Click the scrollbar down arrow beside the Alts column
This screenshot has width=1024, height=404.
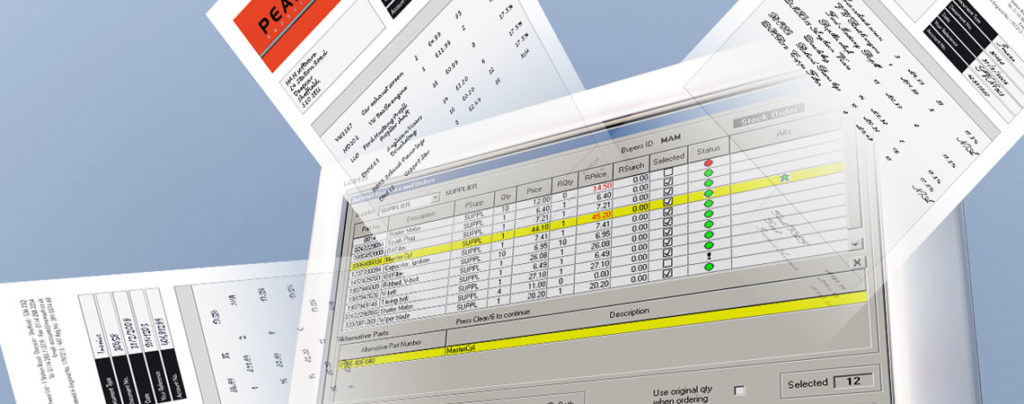pyautogui.click(x=856, y=243)
